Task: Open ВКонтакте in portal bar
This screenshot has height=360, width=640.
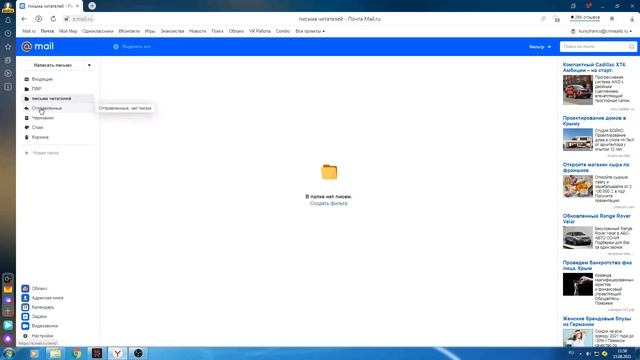Action: tap(129, 31)
